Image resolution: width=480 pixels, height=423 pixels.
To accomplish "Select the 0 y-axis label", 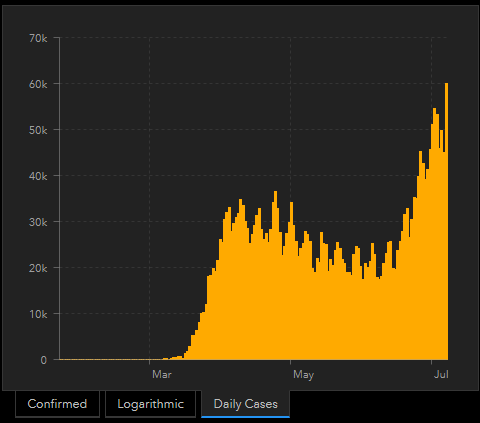I will (x=44, y=360).
